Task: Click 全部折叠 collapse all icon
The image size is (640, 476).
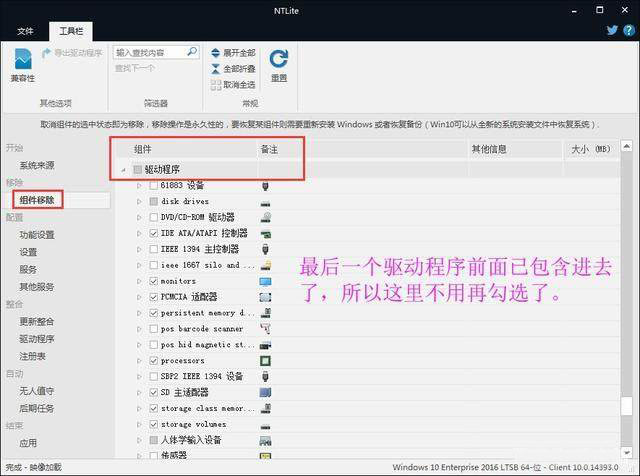Action: click(216, 69)
